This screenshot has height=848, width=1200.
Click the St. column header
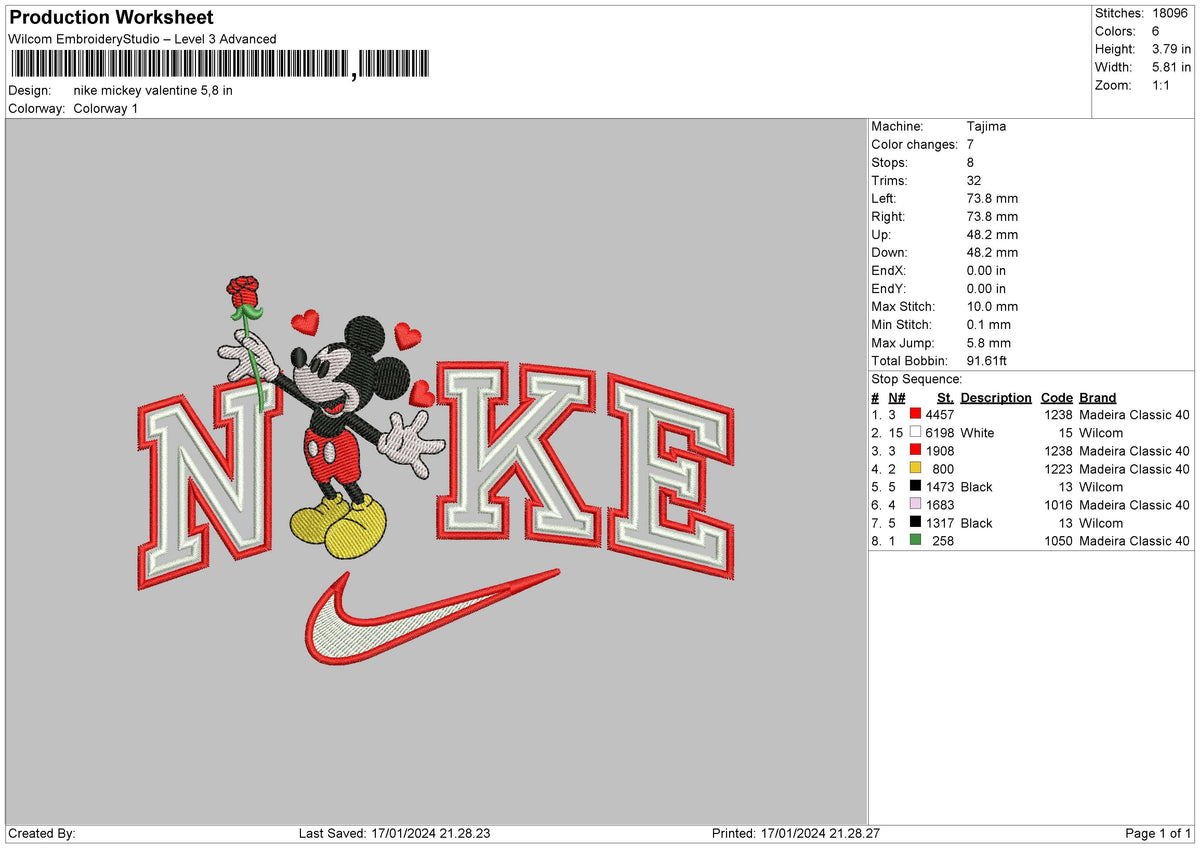(945, 398)
